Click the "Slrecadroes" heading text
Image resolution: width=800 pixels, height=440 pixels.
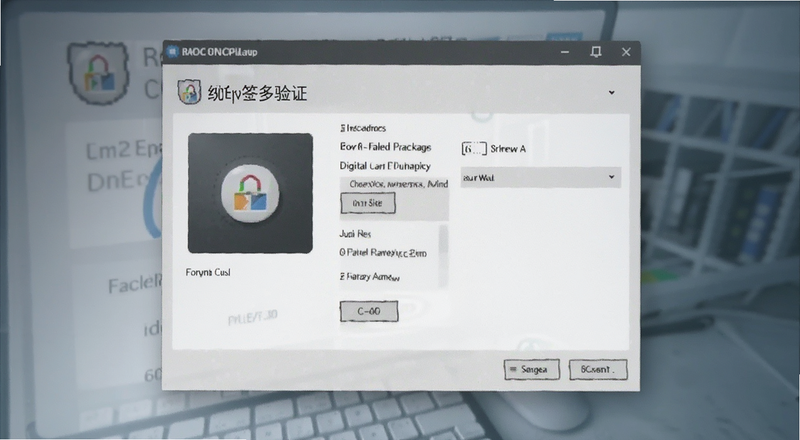(x=363, y=128)
